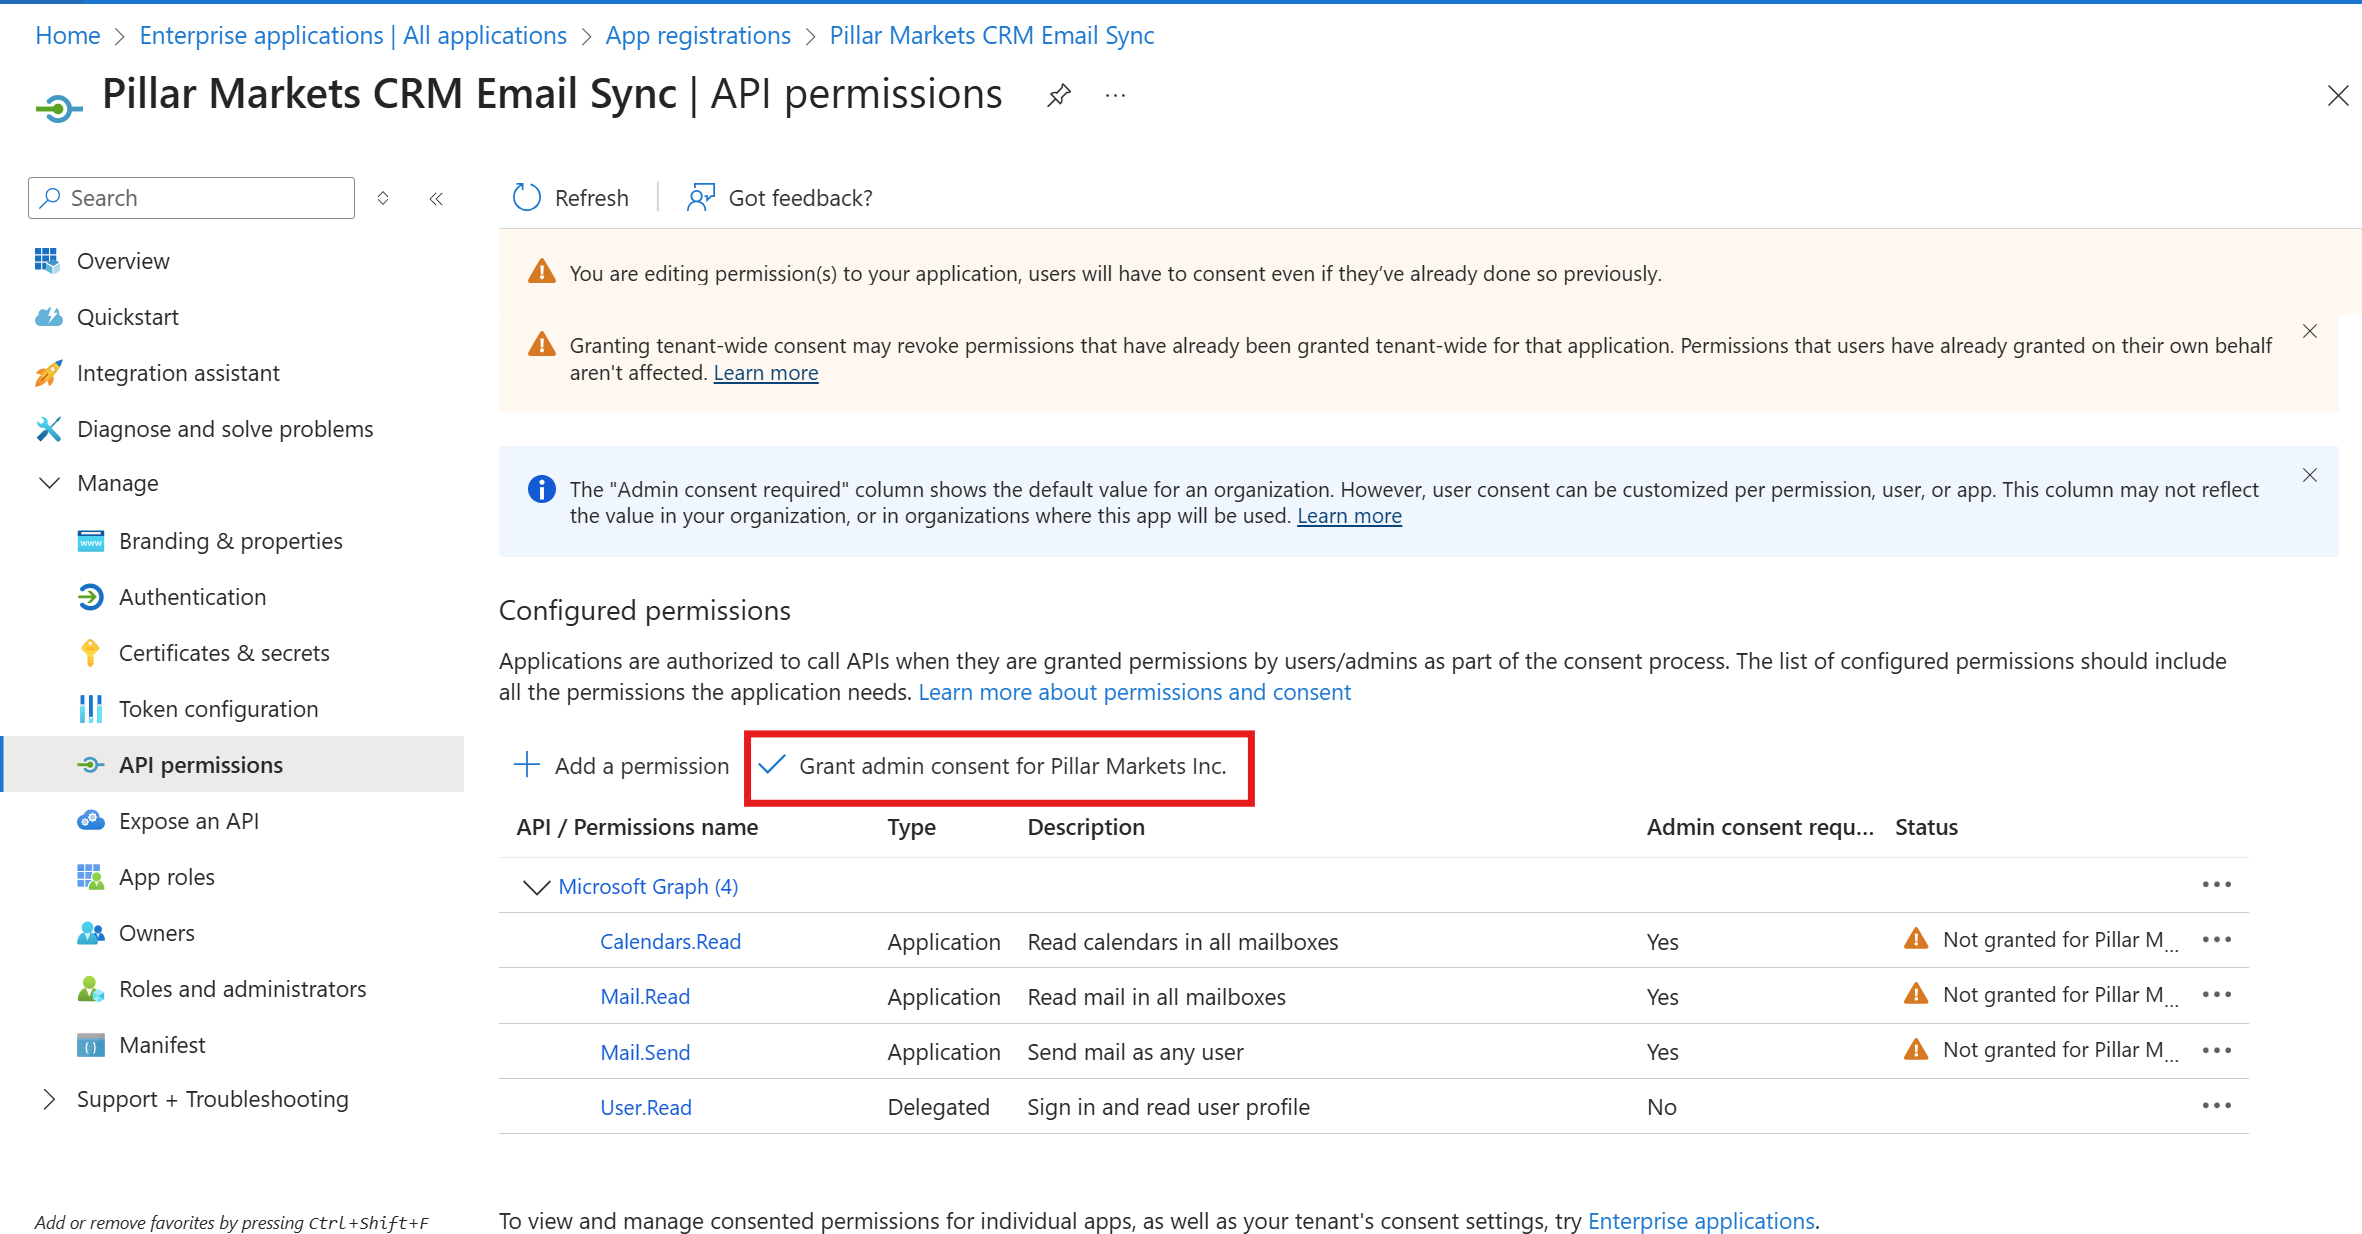Pin the API permissions blade
The image size is (2362, 1234).
click(1059, 96)
